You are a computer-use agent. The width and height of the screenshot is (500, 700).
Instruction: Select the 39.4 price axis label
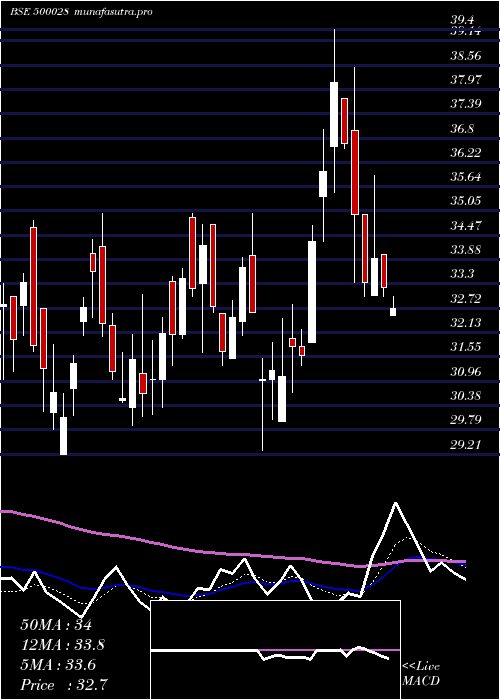[461, 19]
